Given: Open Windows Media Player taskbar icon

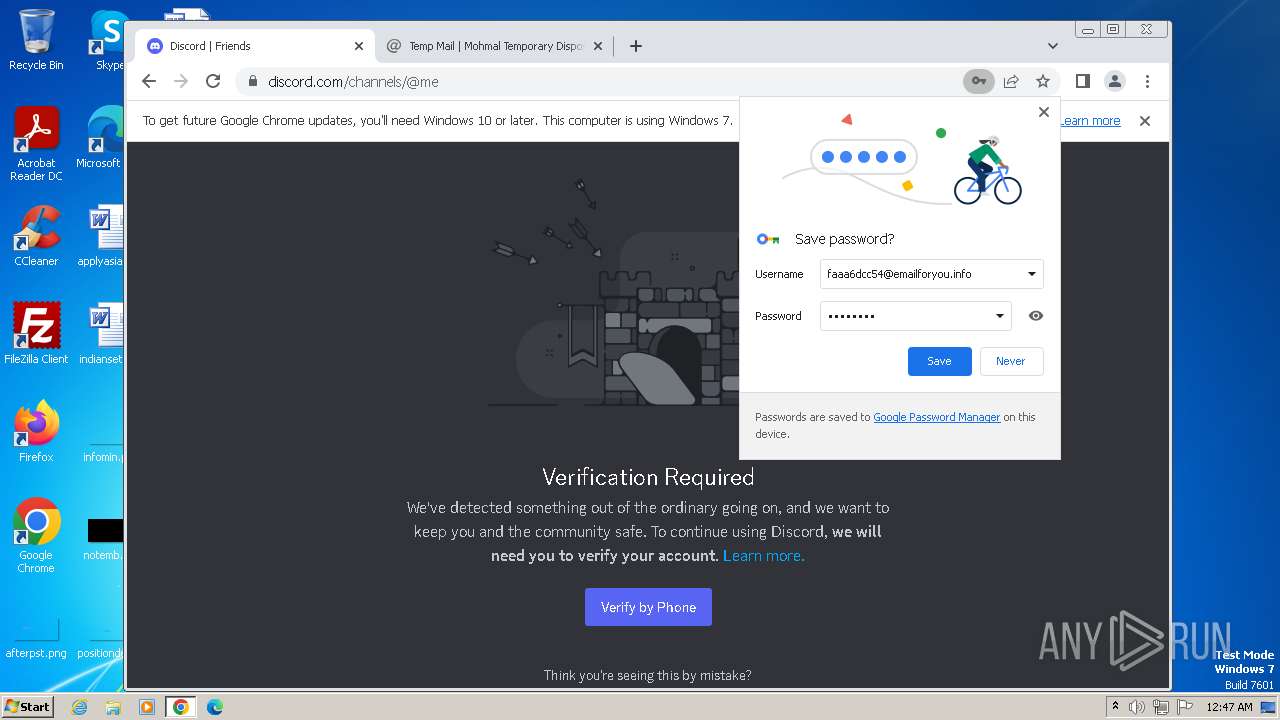Looking at the screenshot, I should [147, 707].
